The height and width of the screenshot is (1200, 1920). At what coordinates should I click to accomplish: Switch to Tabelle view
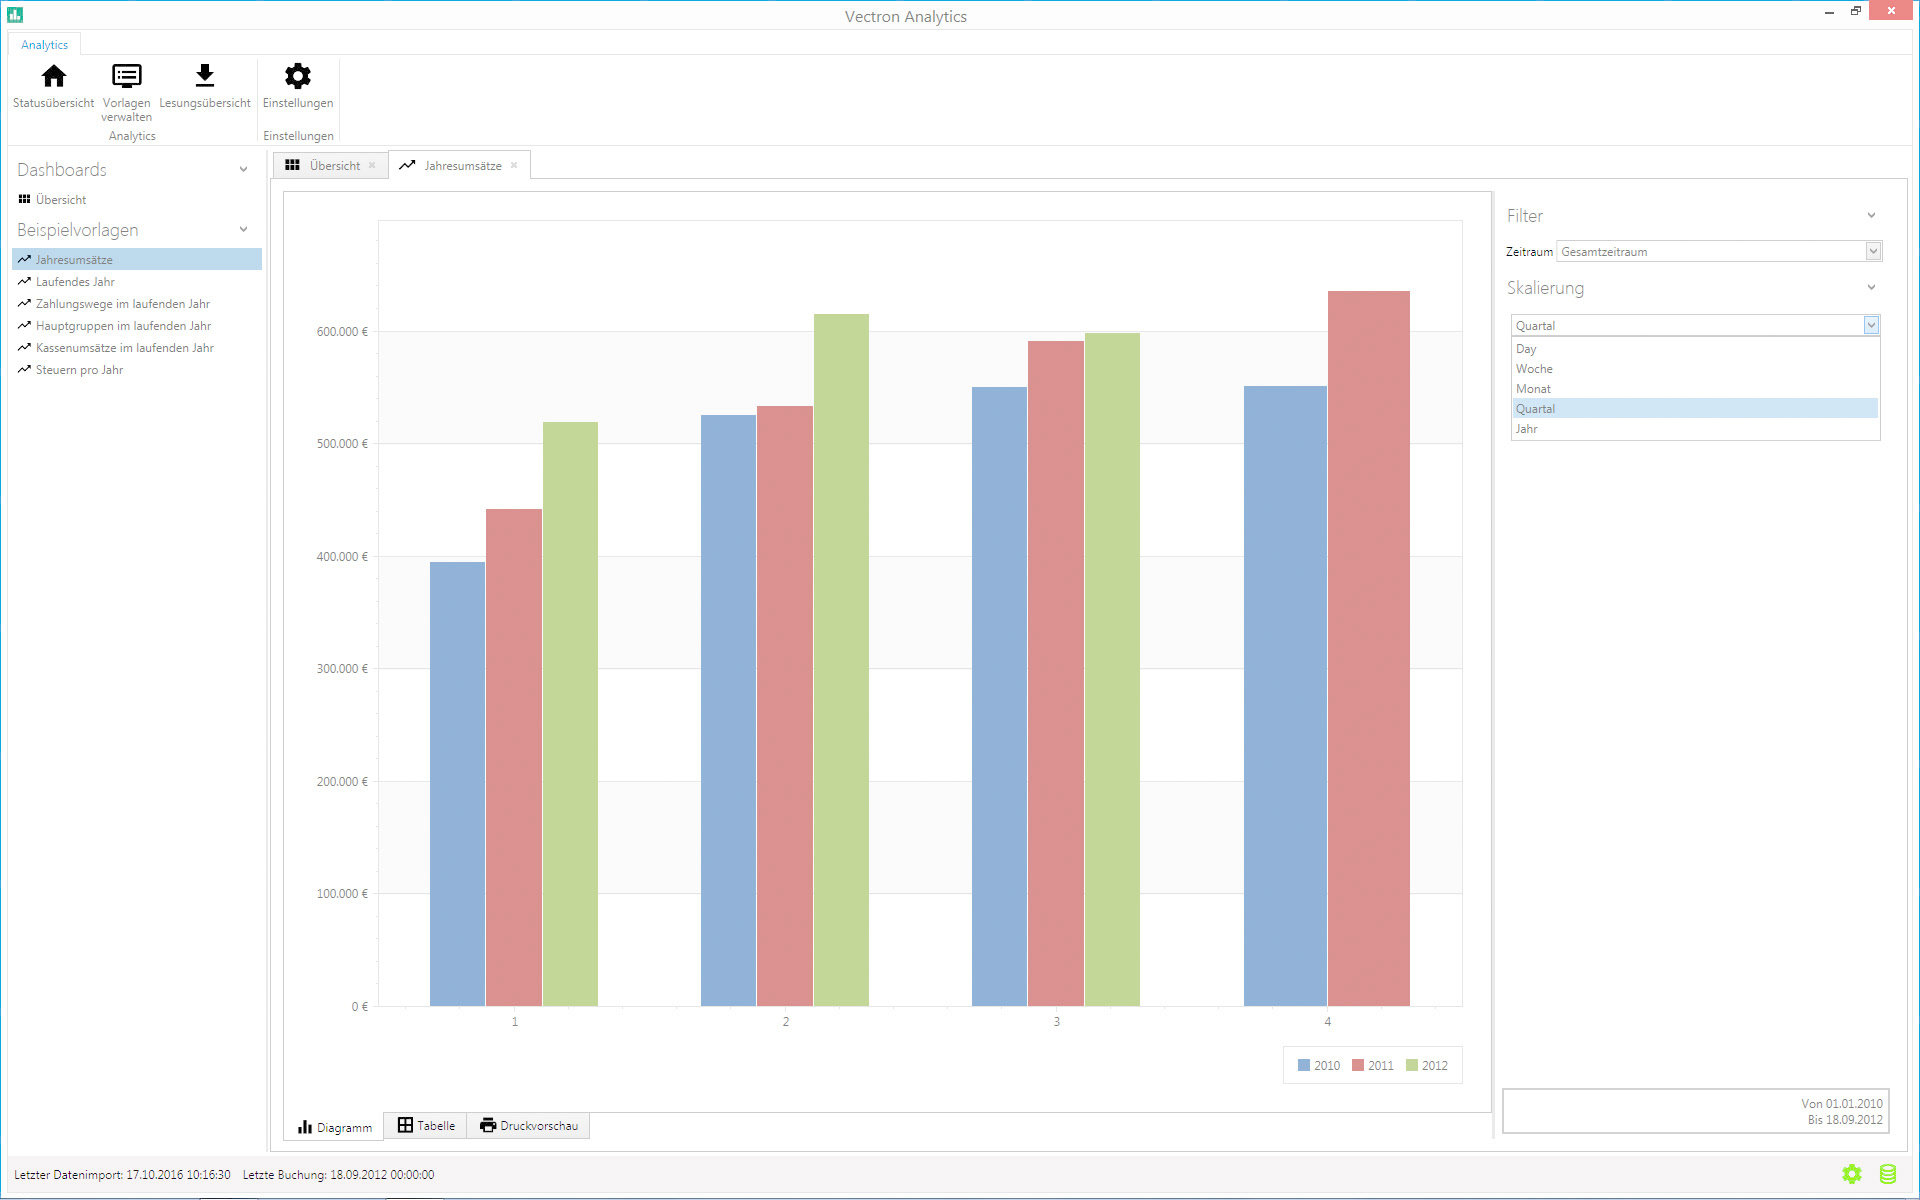[x=426, y=1126]
